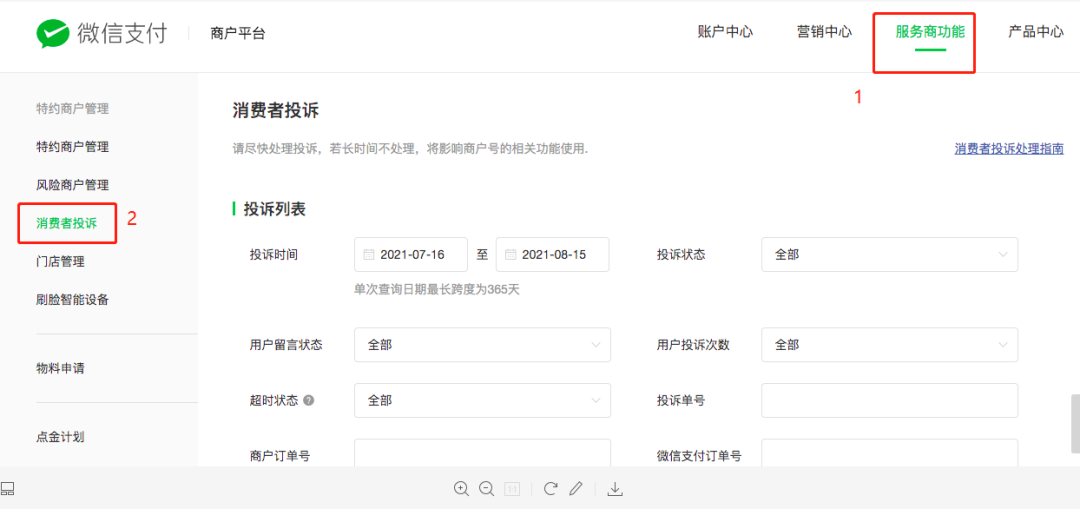Click the end date field 2021-08-15
Viewport: 1080px width, 509px height.
[552, 255]
